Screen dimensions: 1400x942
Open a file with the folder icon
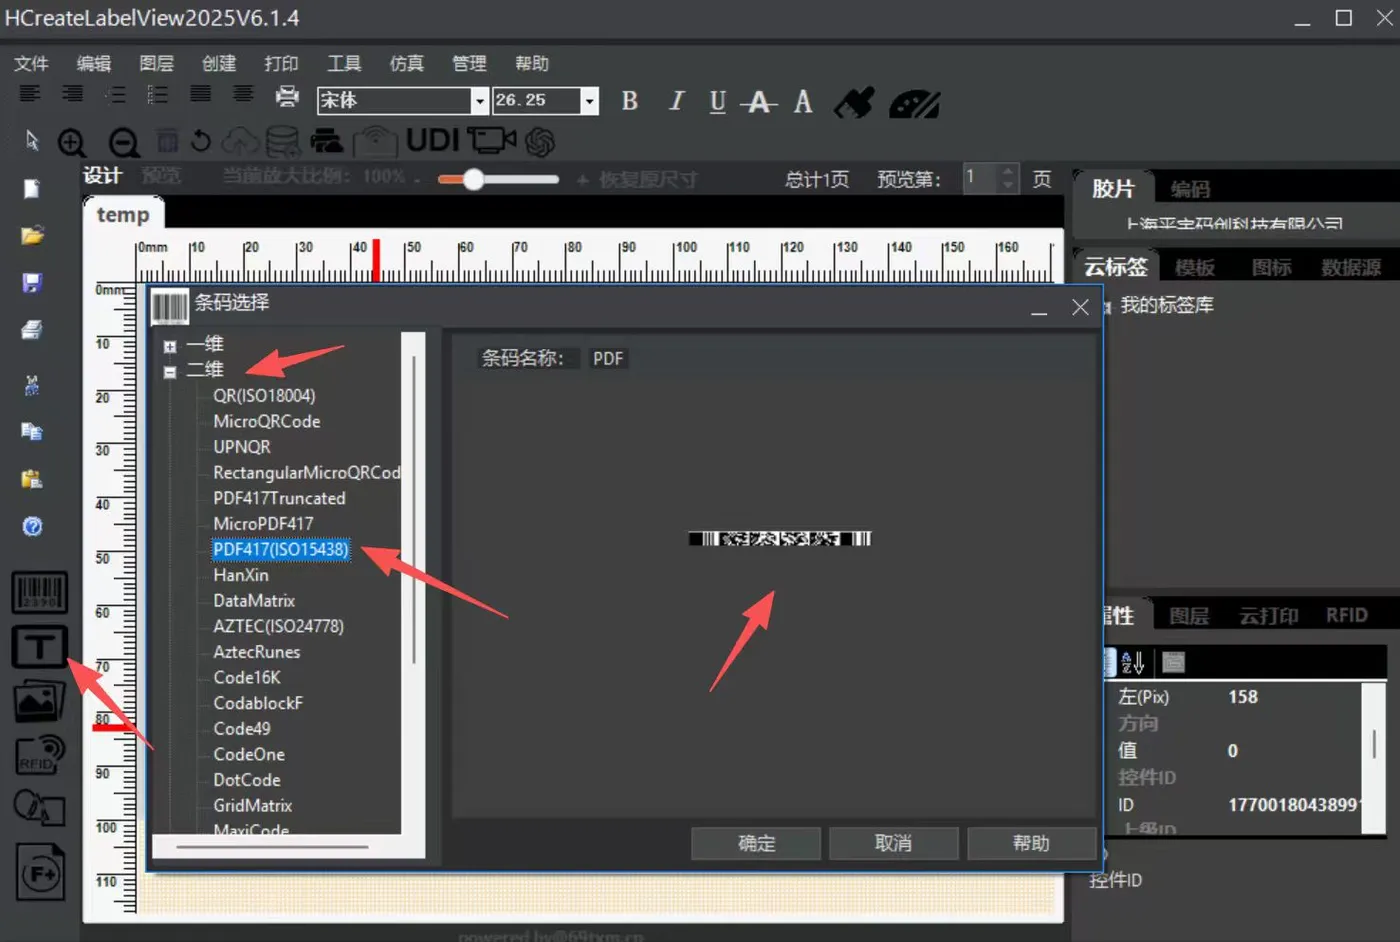click(32, 236)
